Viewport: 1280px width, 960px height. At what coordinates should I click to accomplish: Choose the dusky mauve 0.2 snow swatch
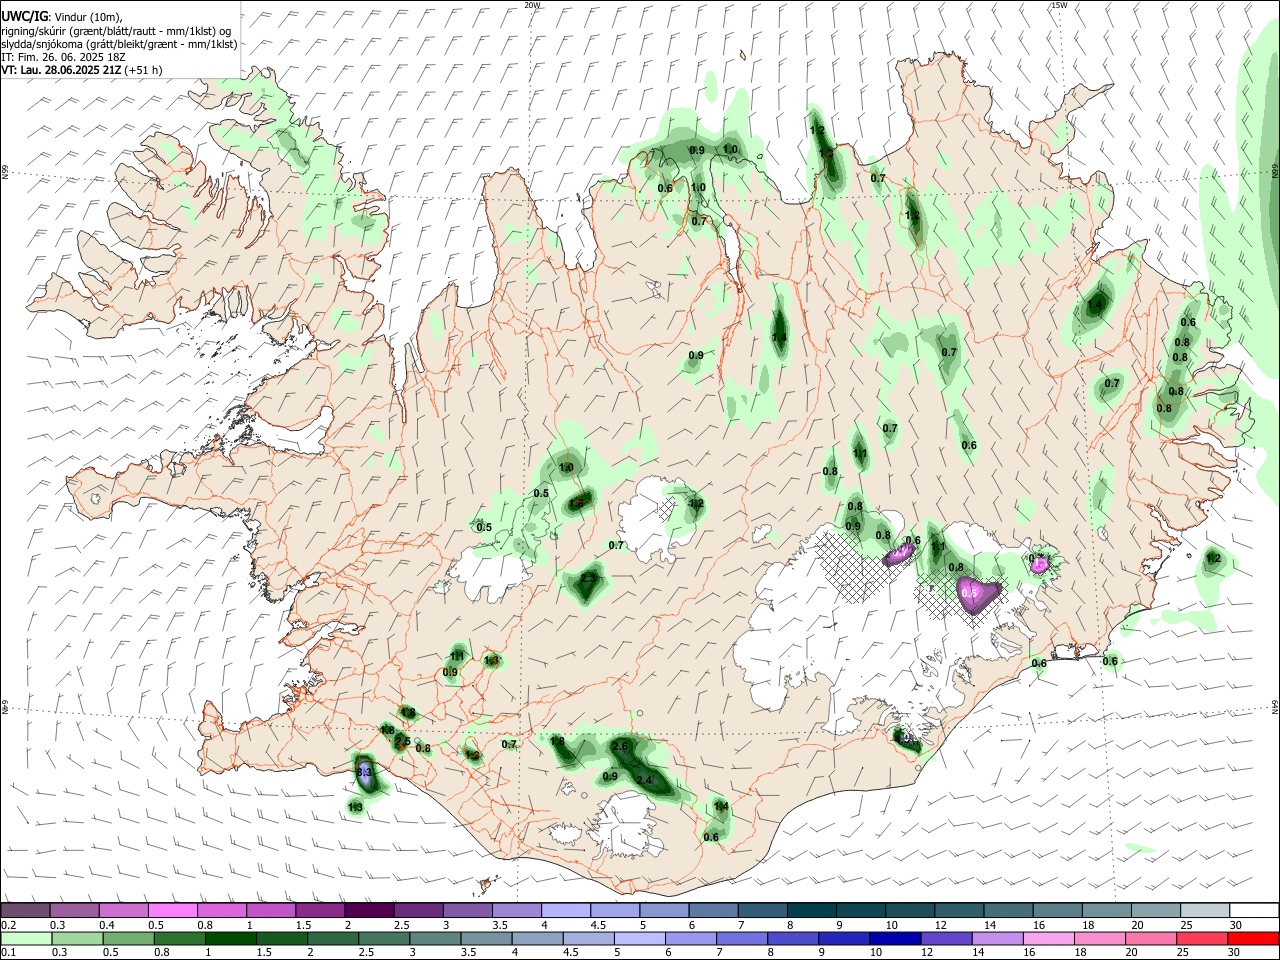(25, 911)
